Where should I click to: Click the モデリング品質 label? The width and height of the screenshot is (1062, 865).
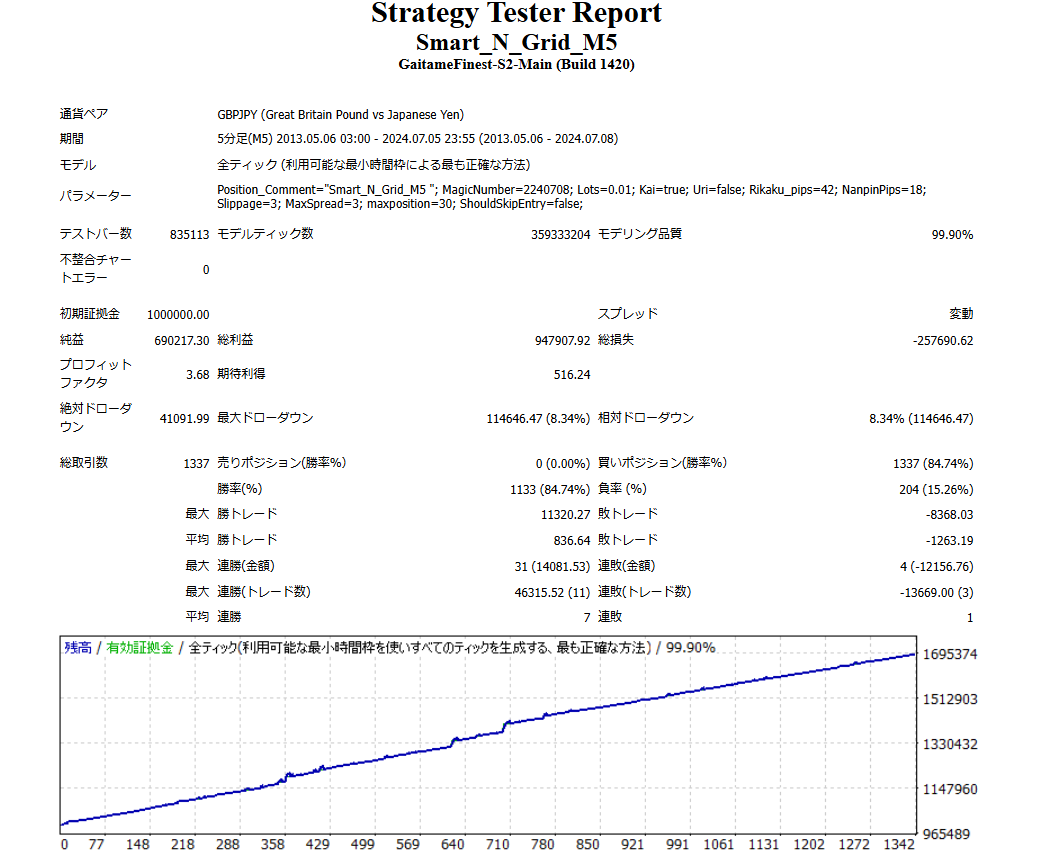(x=639, y=234)
